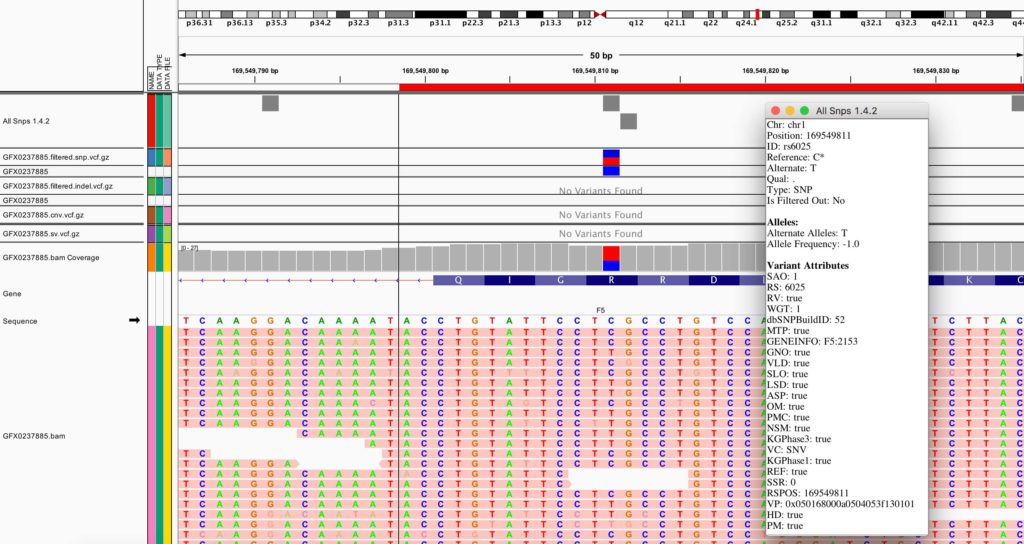Click the upper gray SNP feature above the blue-red variant
1024x544 pixels.
(x=611, y=103)
